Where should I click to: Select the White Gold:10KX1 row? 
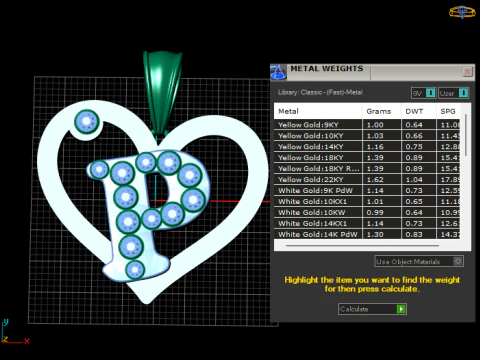click(x=367, y=202)
